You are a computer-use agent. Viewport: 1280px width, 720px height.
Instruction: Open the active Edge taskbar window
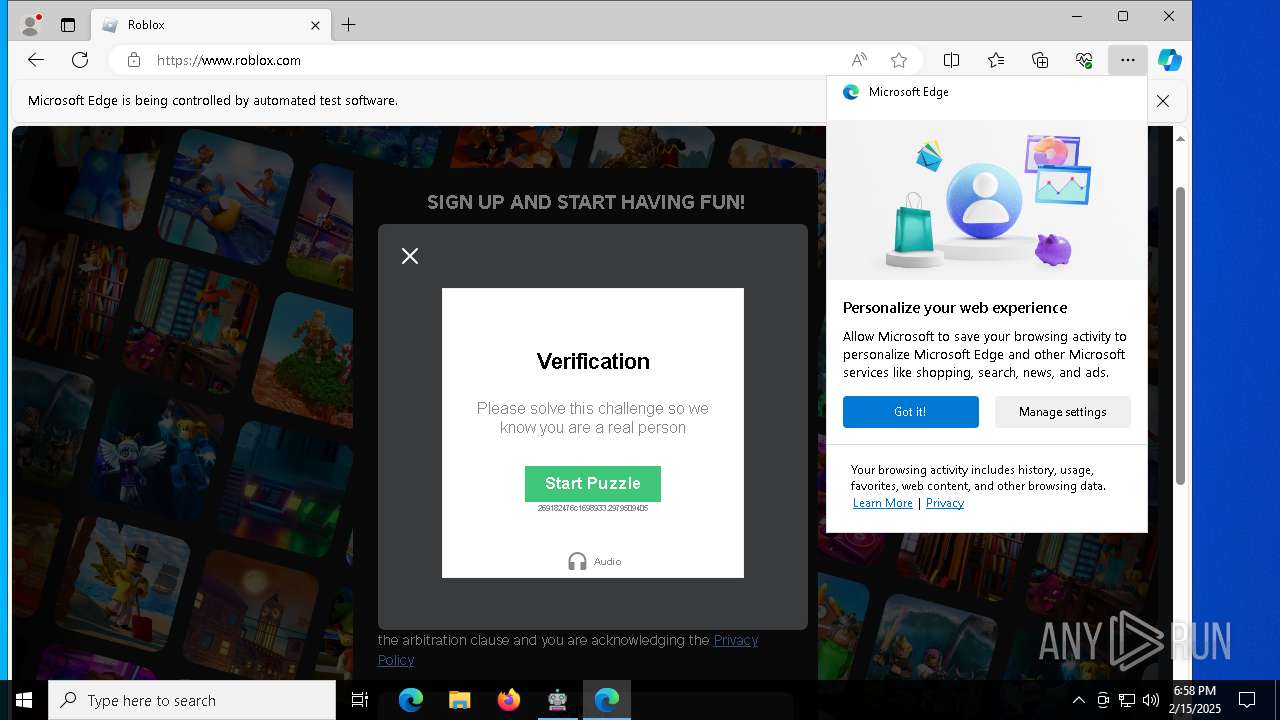point(607,700)
